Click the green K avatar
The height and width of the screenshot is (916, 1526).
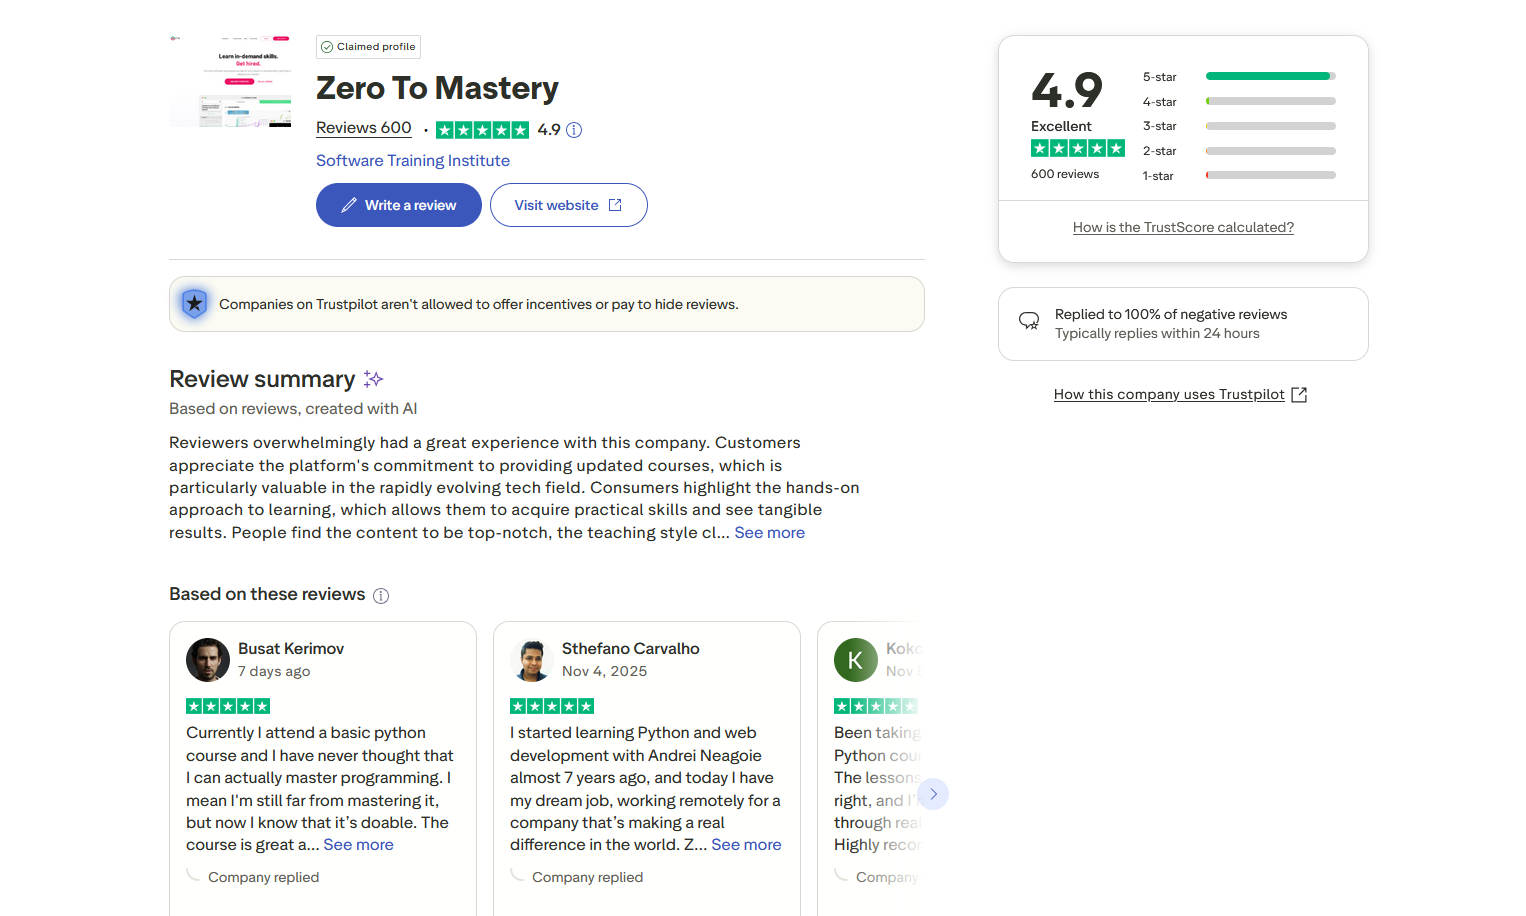[856, 660]
